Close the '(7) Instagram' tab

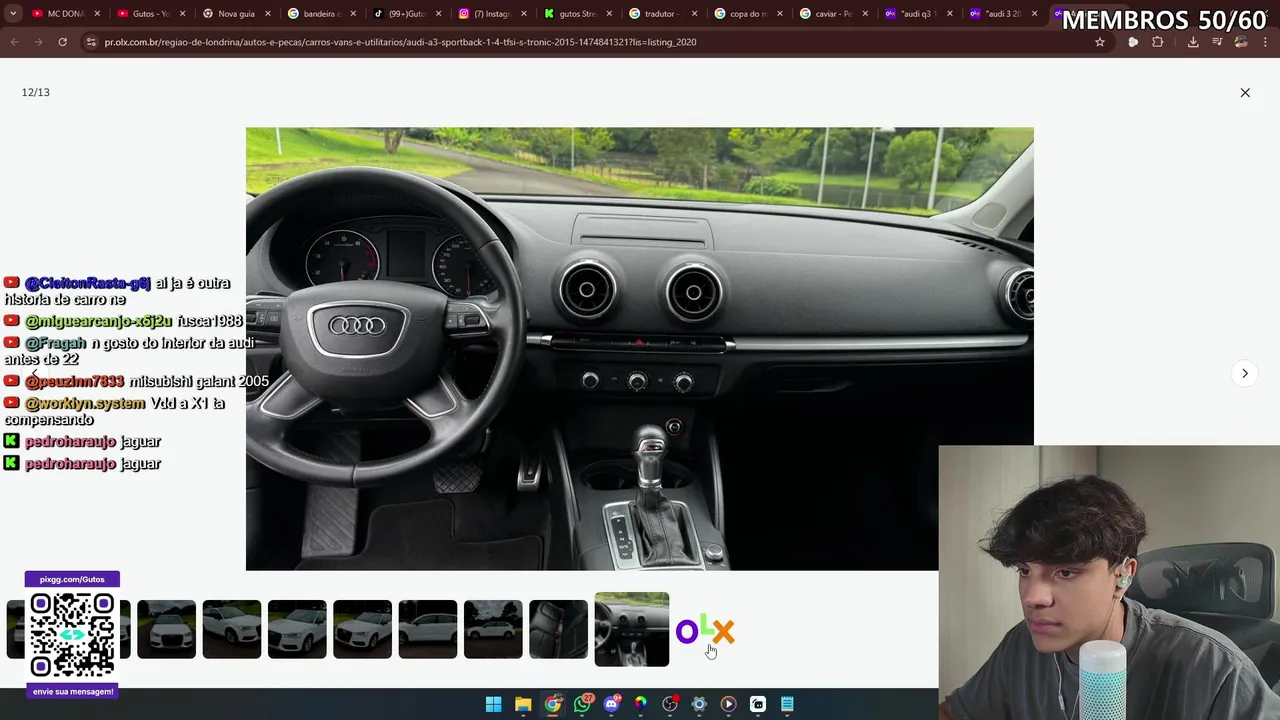pos(523,14)
